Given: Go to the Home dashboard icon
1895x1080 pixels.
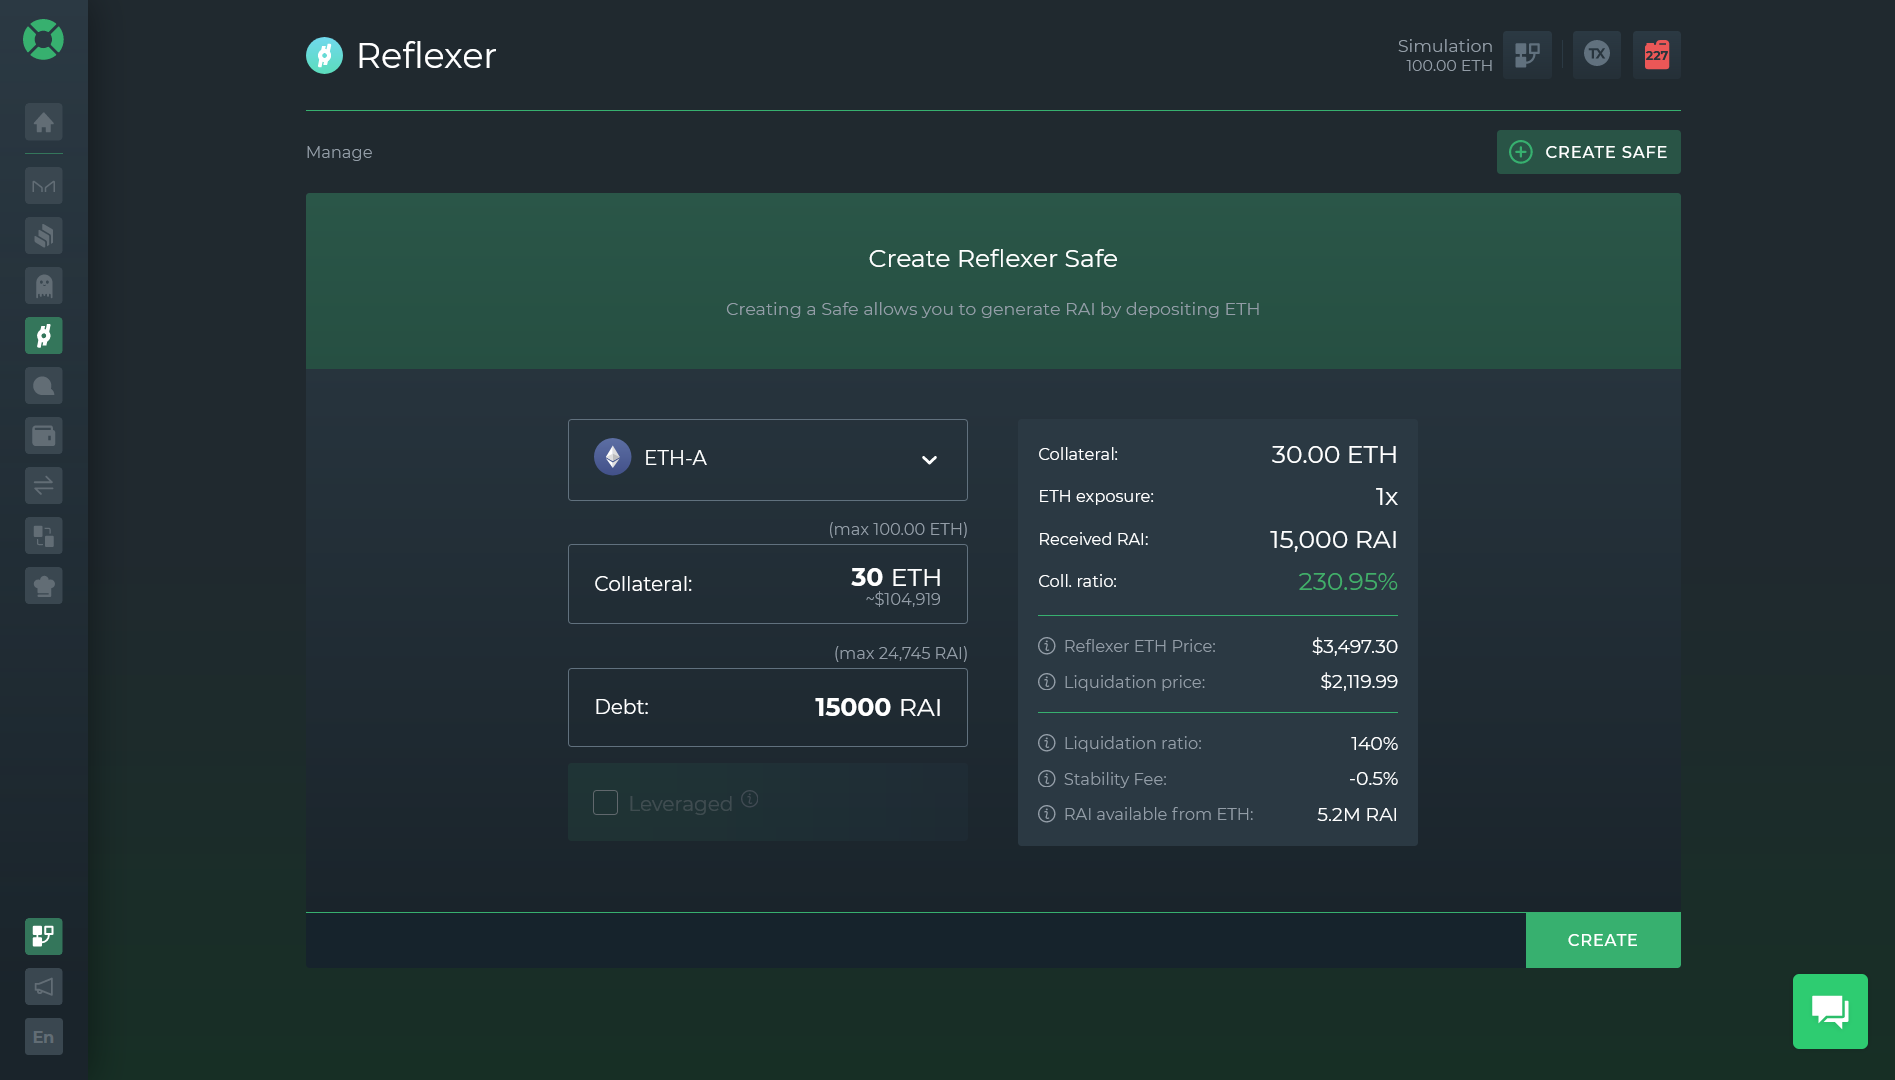Looking at the screenshot, I should click(44, 122).
